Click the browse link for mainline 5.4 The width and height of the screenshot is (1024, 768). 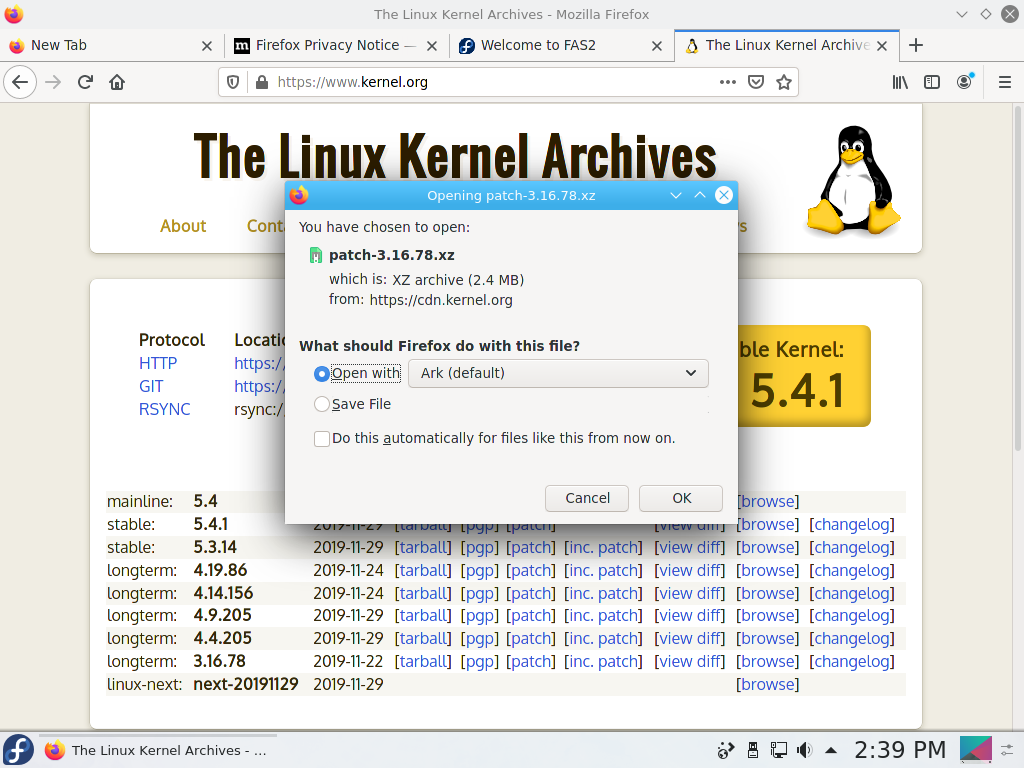pyautogui.click(x=767, y=502)
